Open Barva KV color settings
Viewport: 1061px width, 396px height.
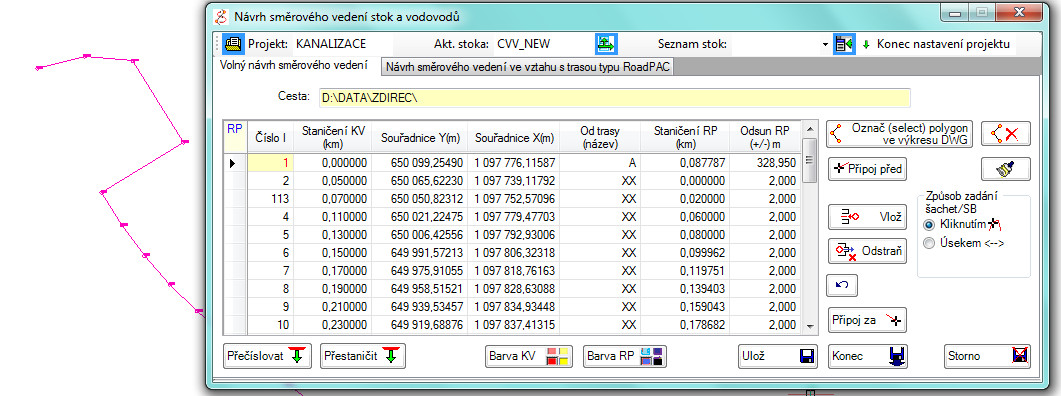click(528, 356)
